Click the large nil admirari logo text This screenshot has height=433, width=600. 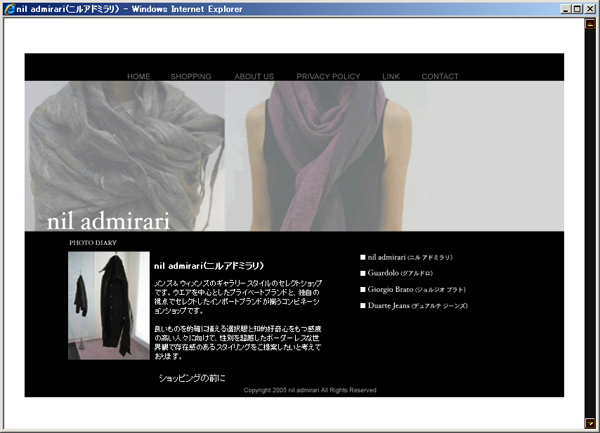108,221
